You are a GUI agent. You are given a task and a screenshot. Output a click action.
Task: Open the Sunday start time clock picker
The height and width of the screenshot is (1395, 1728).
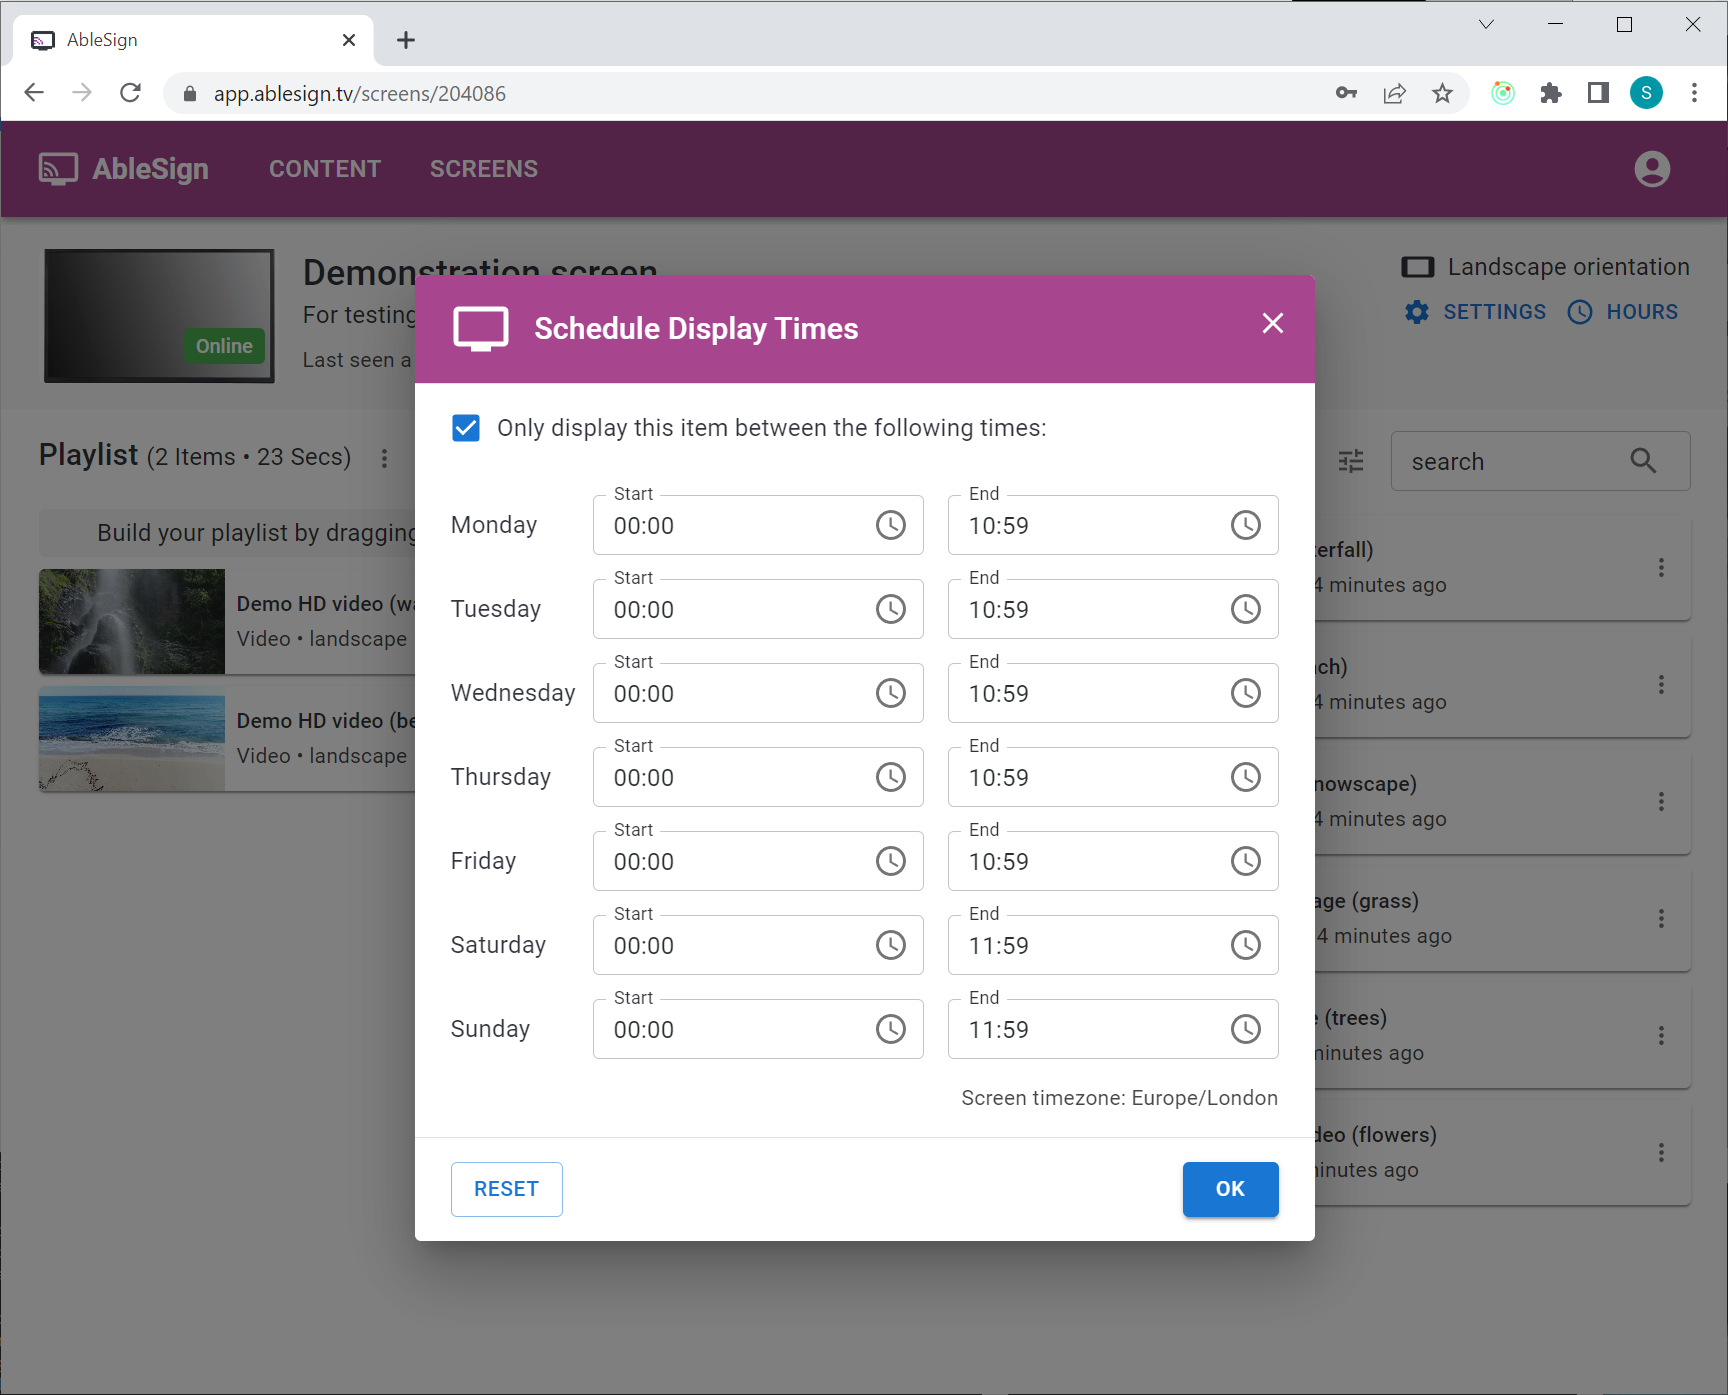click(x=890, y=1028)
